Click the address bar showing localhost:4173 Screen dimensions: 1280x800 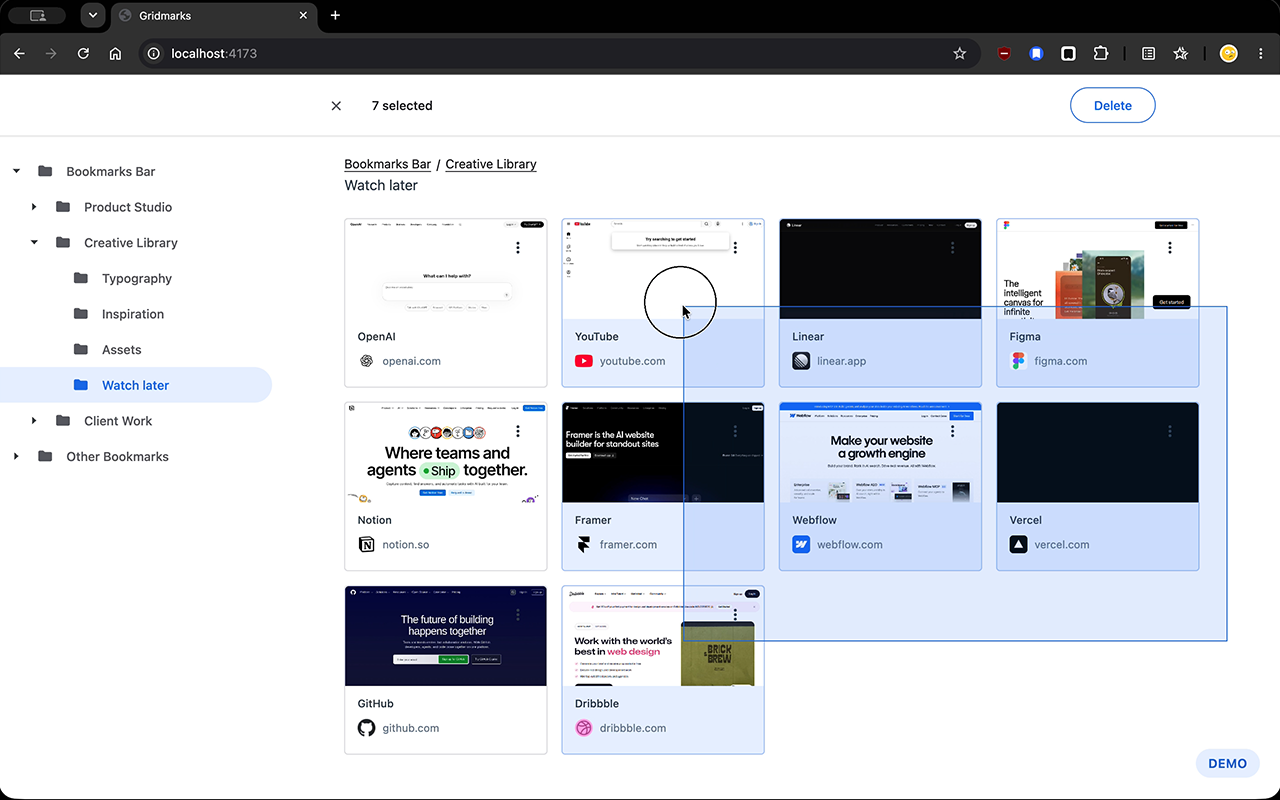(560, 54)
